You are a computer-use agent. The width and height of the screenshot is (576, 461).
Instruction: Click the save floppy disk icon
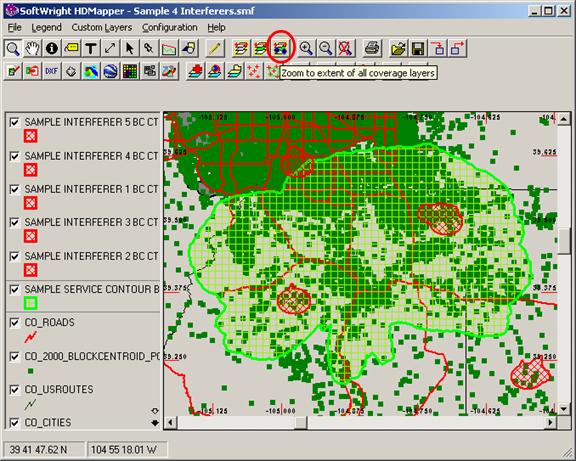[x=418, y=48]
